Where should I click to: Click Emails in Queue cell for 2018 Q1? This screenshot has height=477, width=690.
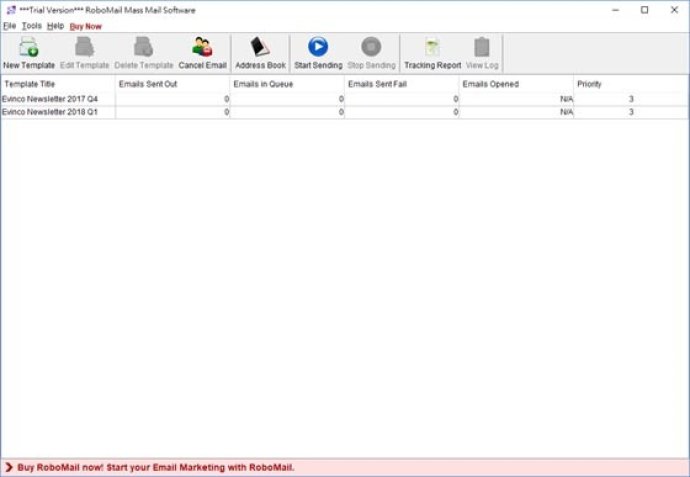pos(287,112)
